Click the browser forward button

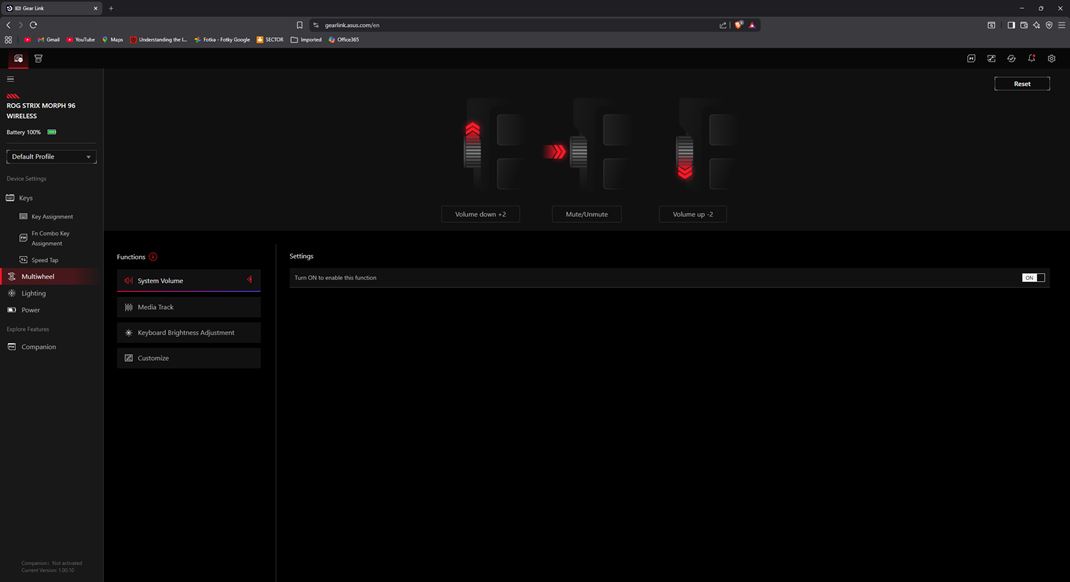[x=20, y=25]
